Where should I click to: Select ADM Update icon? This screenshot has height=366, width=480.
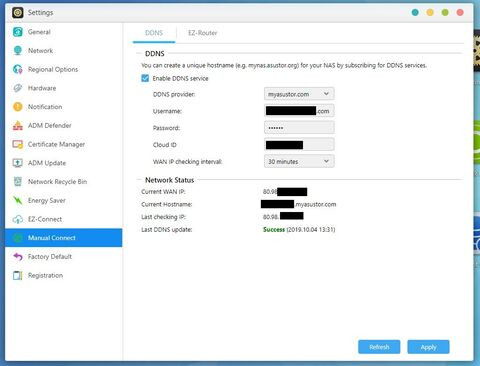(x=18, y=163)
